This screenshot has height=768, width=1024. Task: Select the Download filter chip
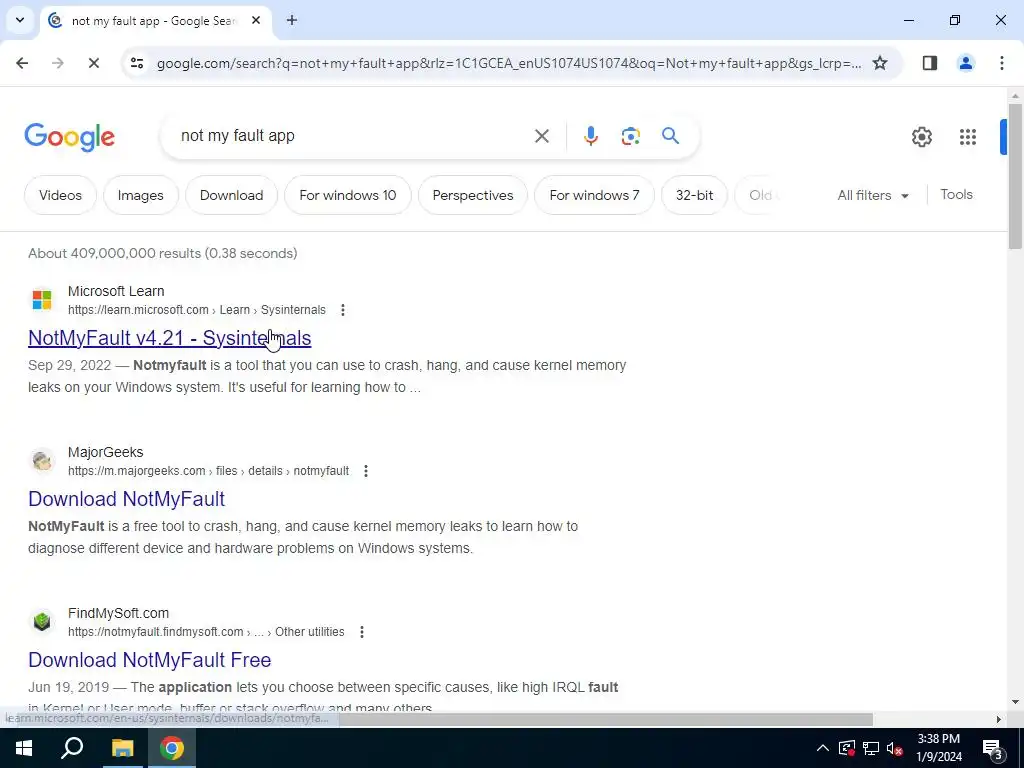(231, 195)
